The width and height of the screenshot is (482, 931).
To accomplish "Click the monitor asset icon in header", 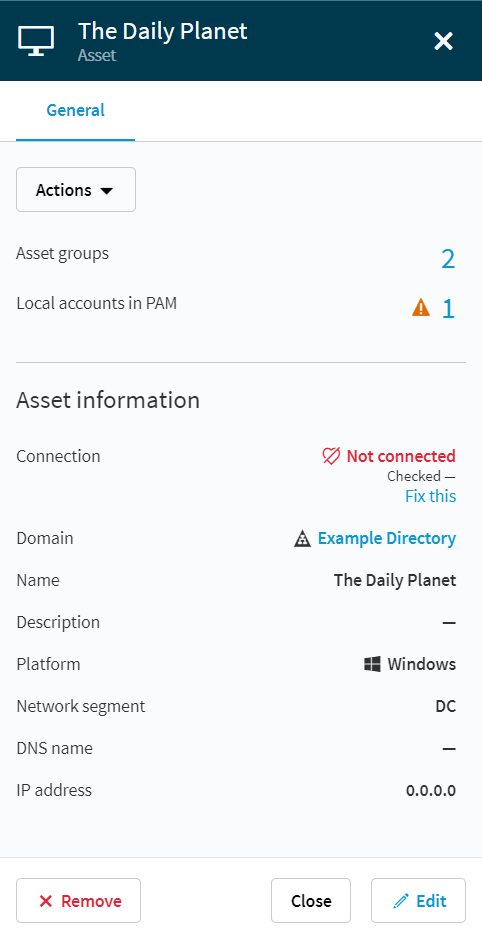I will [36, 41].
